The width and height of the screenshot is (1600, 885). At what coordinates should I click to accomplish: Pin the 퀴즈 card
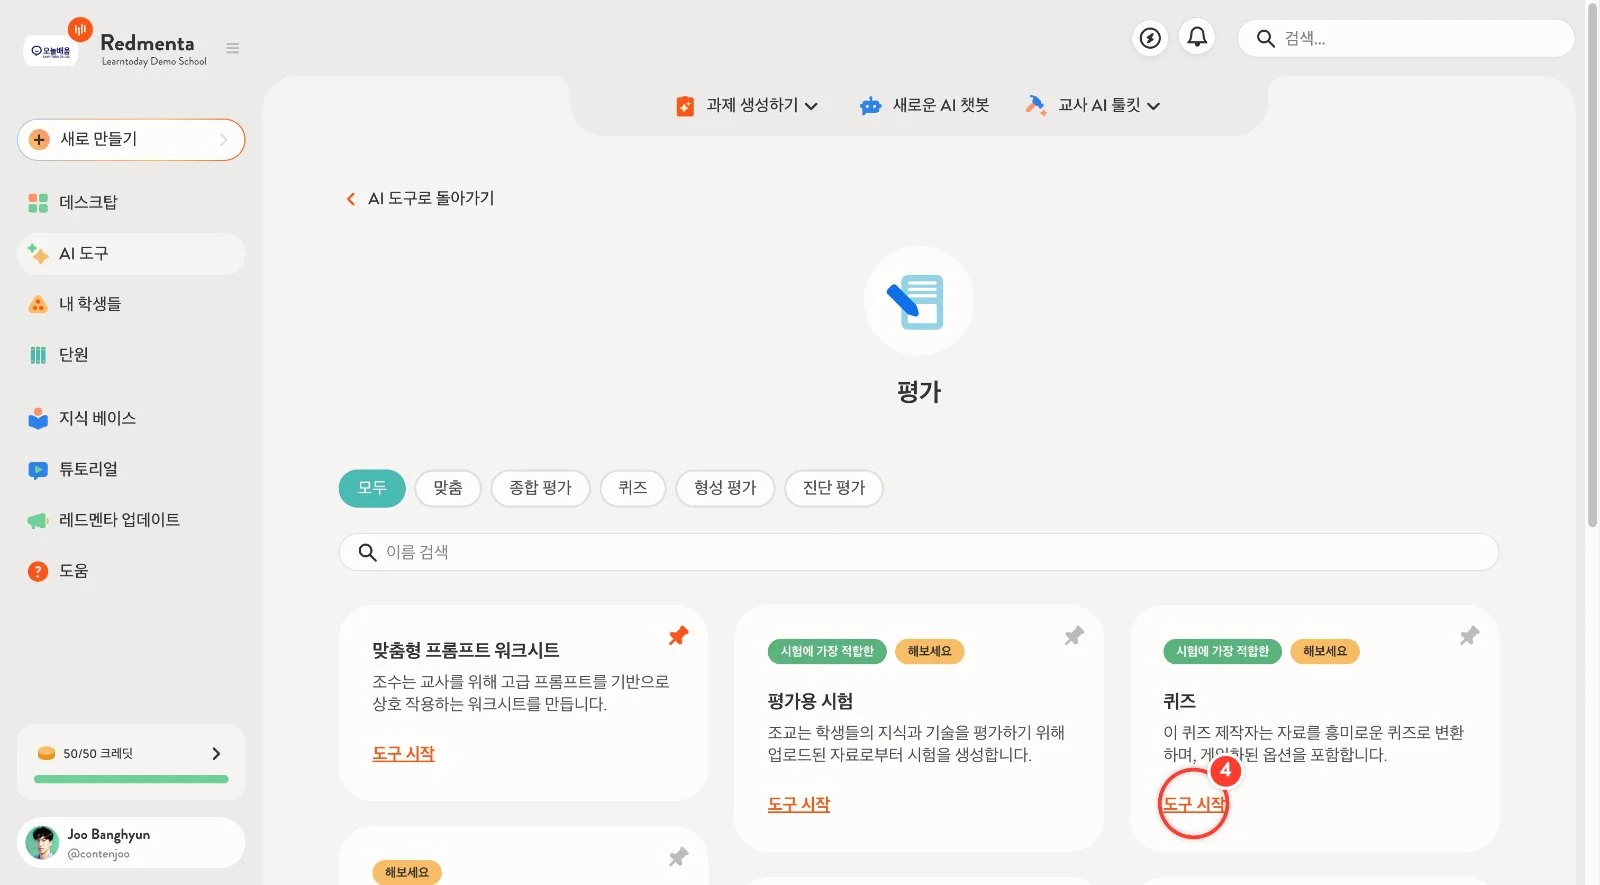1469,636
